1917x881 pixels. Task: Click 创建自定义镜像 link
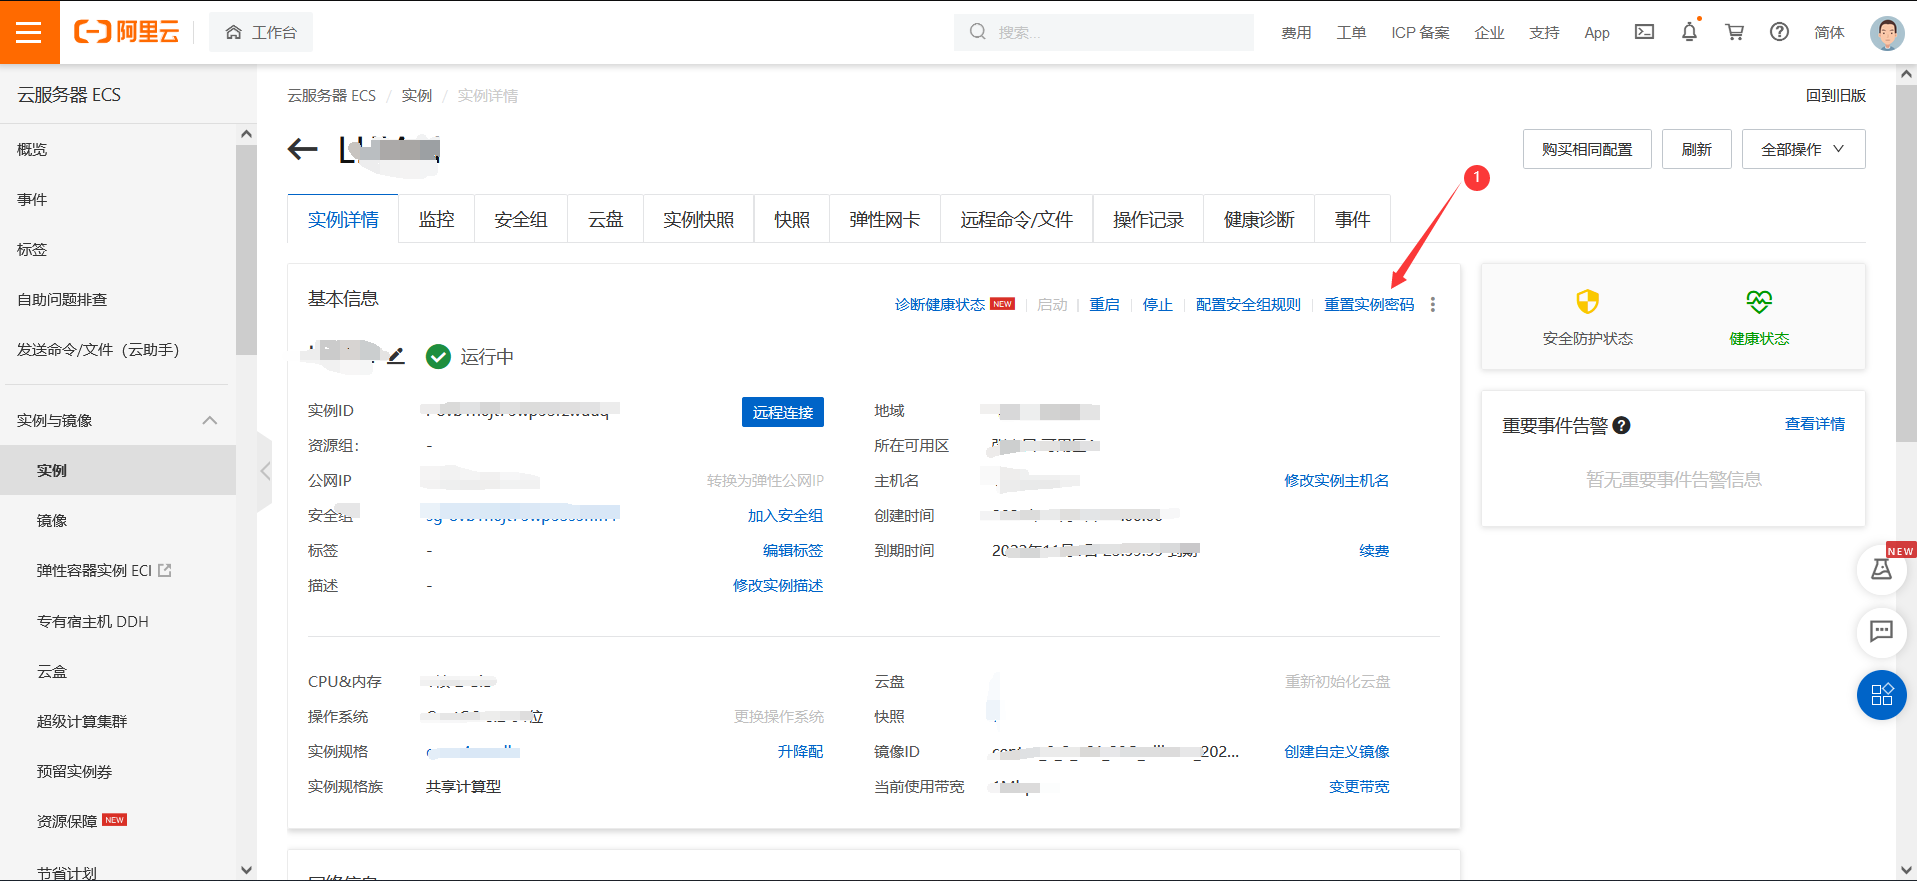click(1337, 752)
